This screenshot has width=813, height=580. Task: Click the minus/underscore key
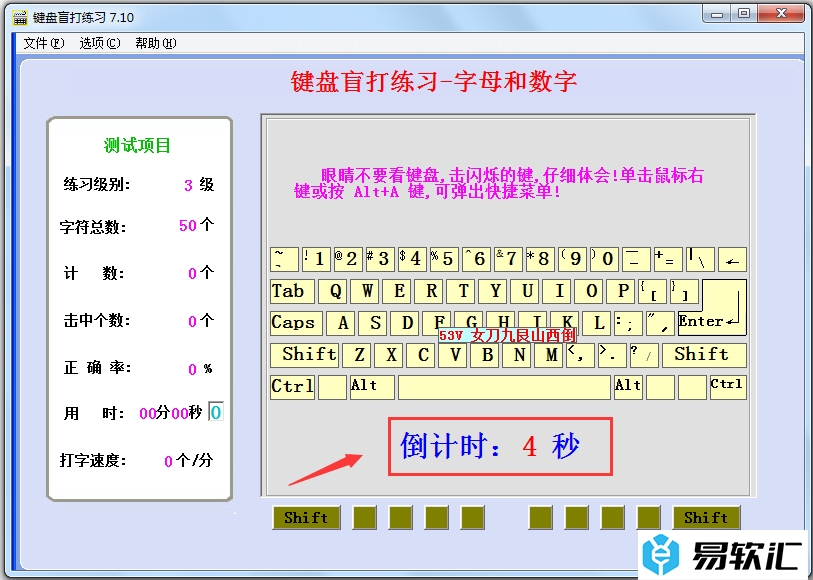pyautogui.click(x=637, y=260)
